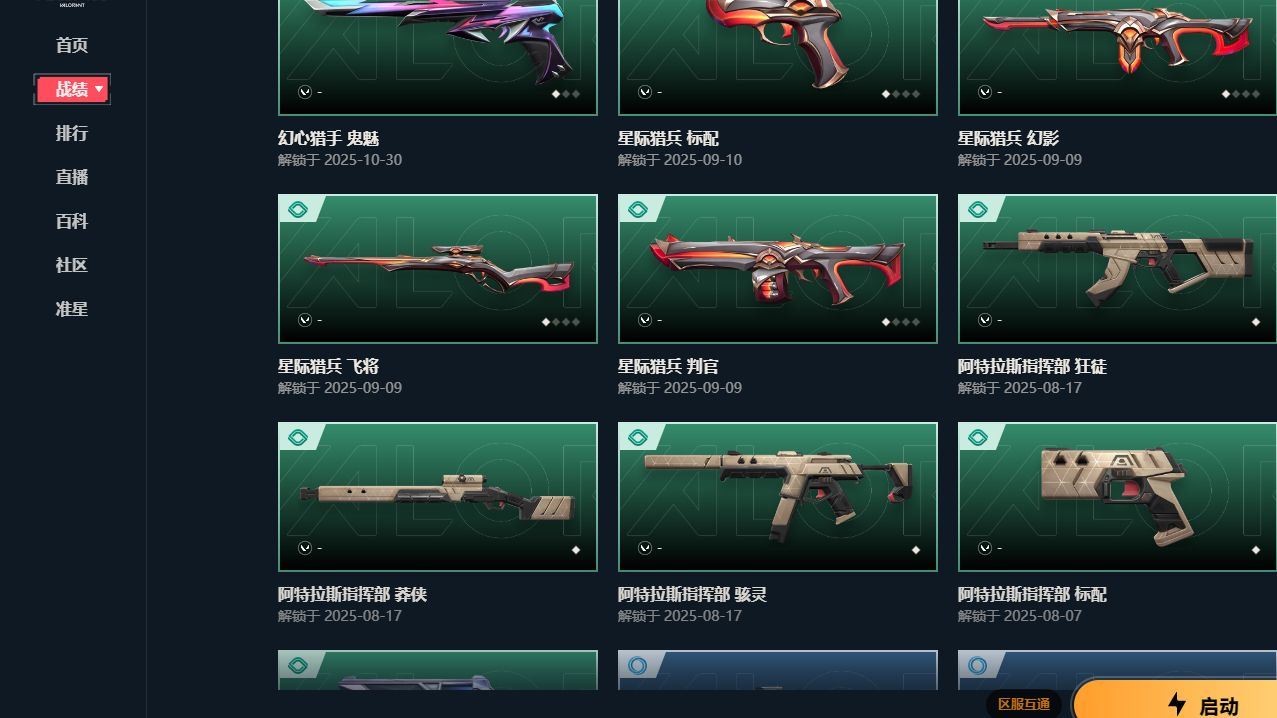1277x718 pixels.
Task: Open the 百科 sidebar entry
Action: coord(72,221)
